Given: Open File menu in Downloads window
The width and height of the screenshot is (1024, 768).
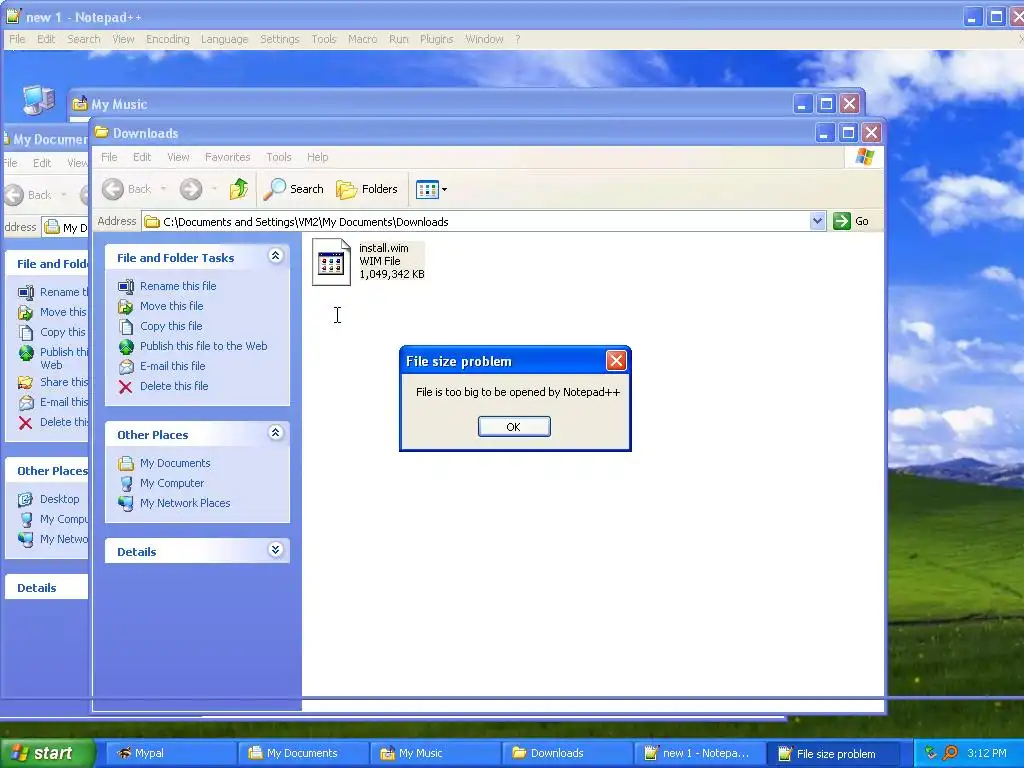Looking at the screenshot, I should (x=109, y=157).
